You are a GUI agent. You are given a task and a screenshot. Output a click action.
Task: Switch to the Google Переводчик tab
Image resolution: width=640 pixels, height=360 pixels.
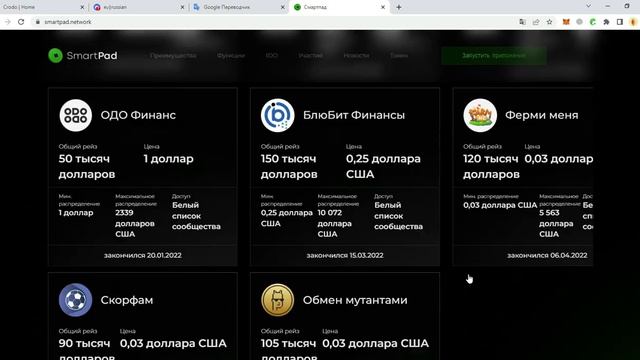click(239, 7)
